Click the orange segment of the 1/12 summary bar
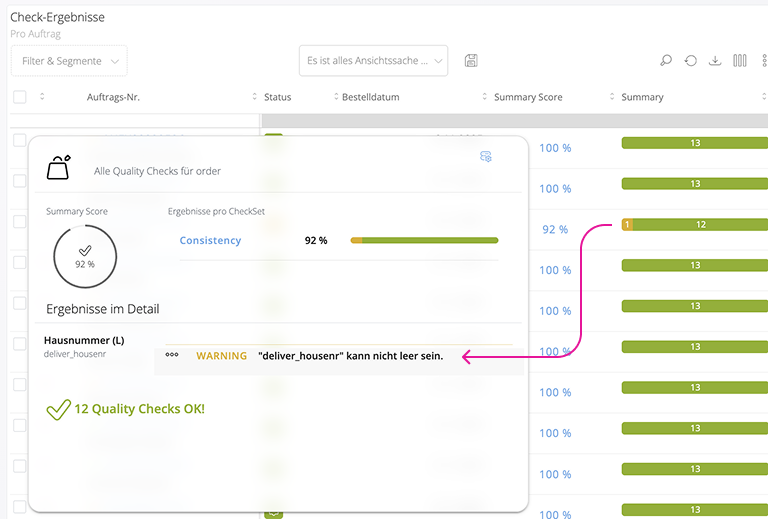 click(627, 225)
